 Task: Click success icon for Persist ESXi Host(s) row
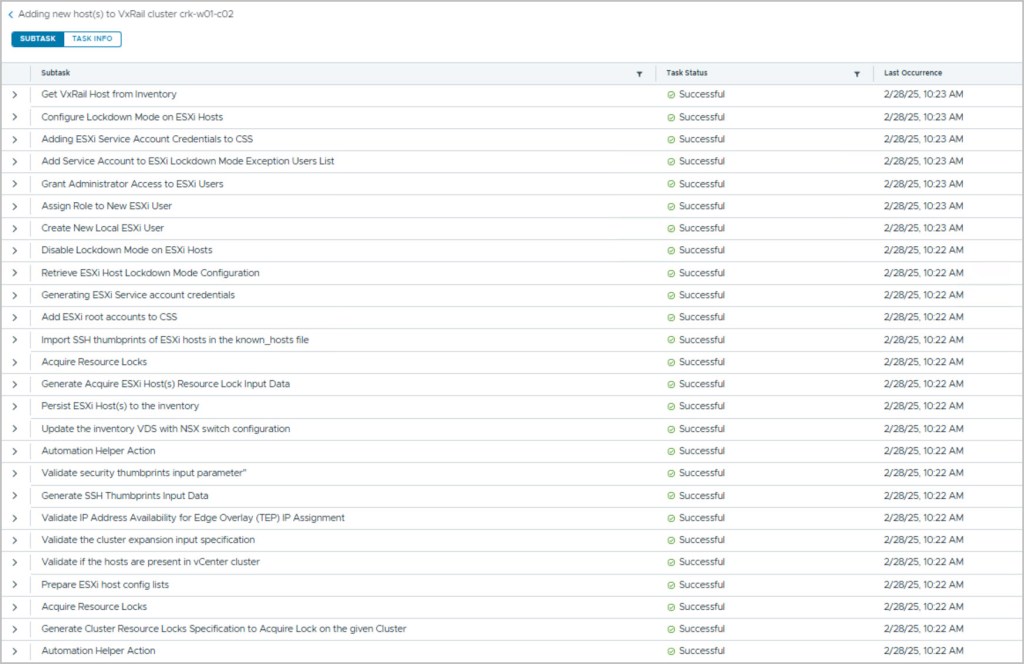click(671, 406)
